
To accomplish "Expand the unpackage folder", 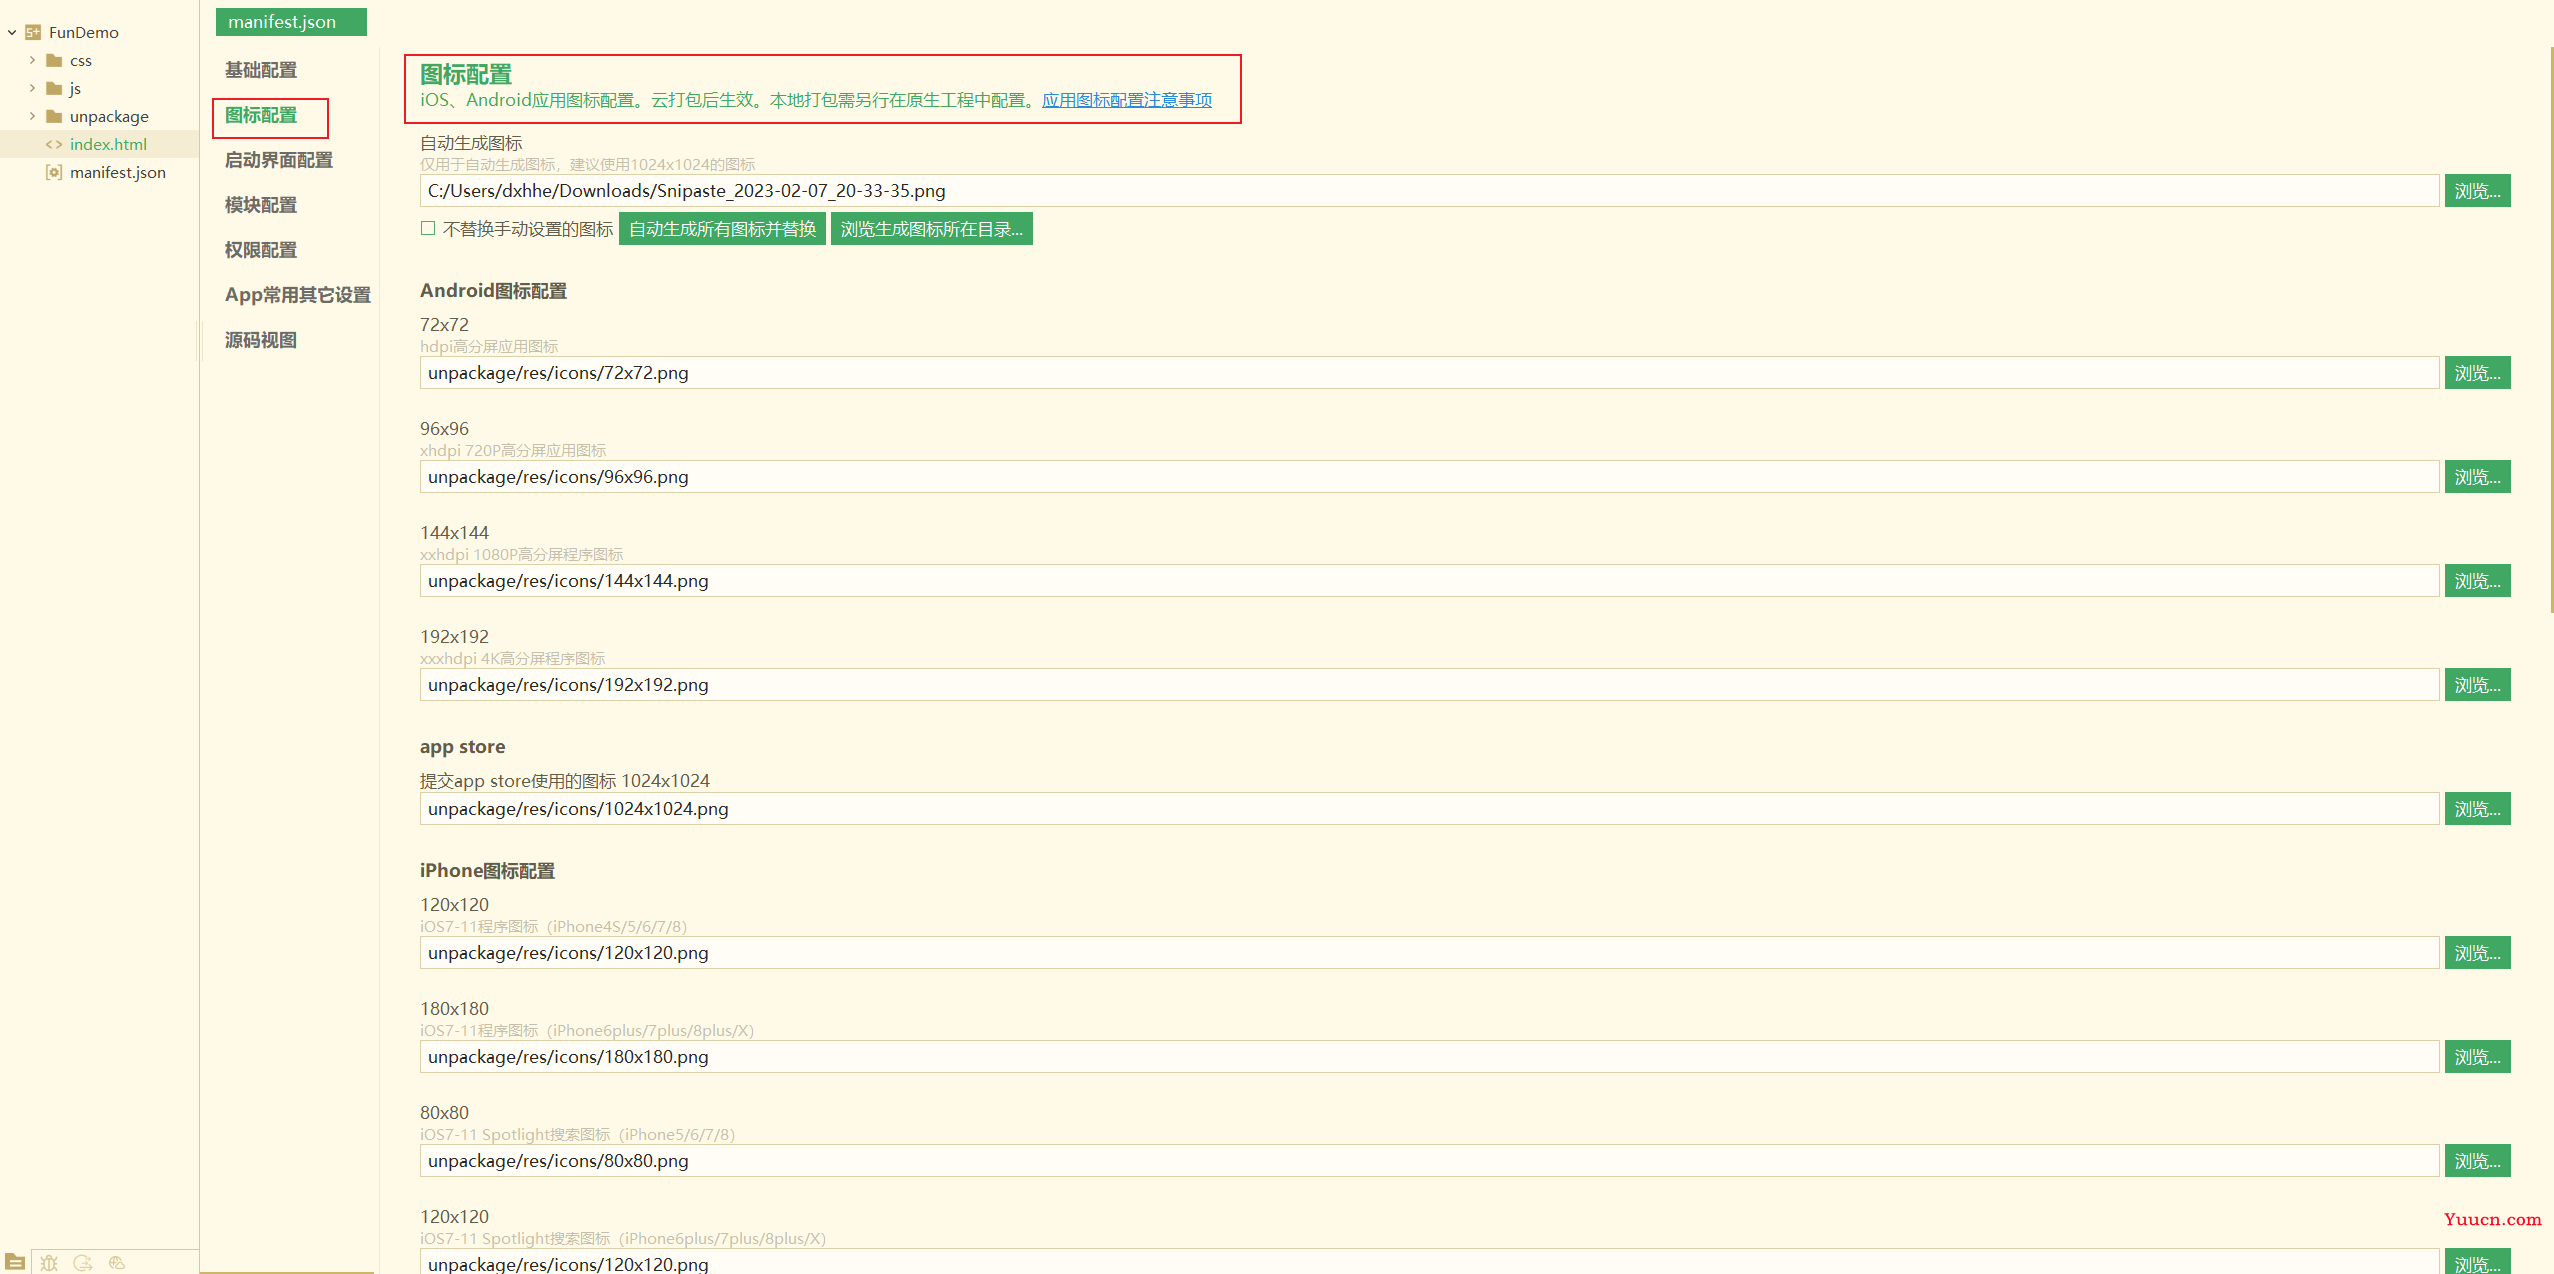I will pos(32,116).
